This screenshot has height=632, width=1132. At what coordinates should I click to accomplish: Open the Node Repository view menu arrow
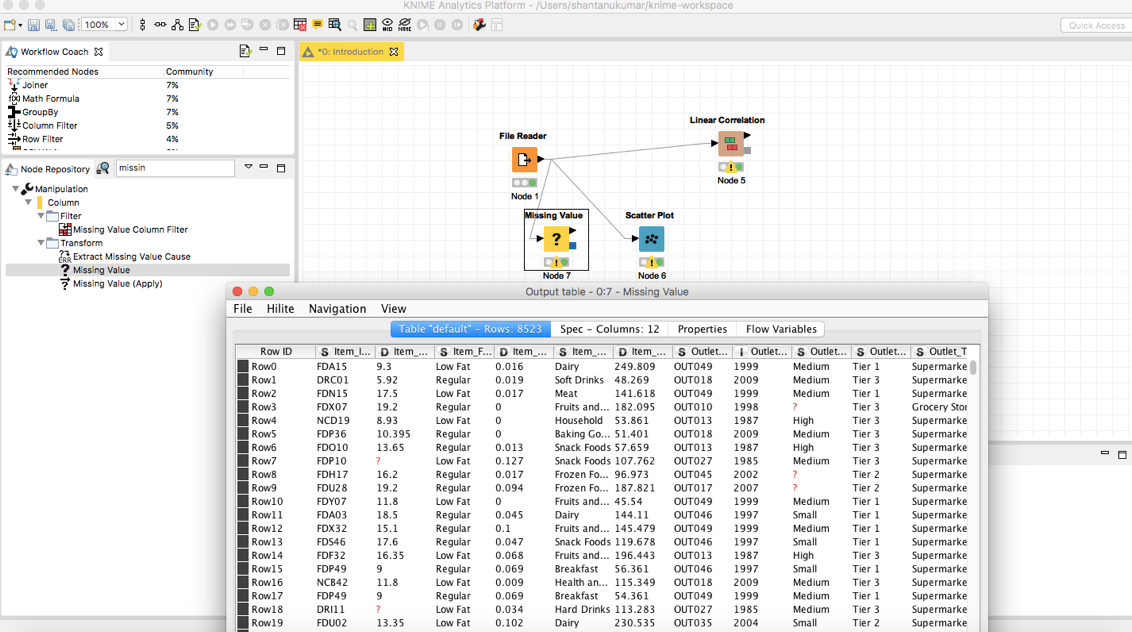[248, 168]
